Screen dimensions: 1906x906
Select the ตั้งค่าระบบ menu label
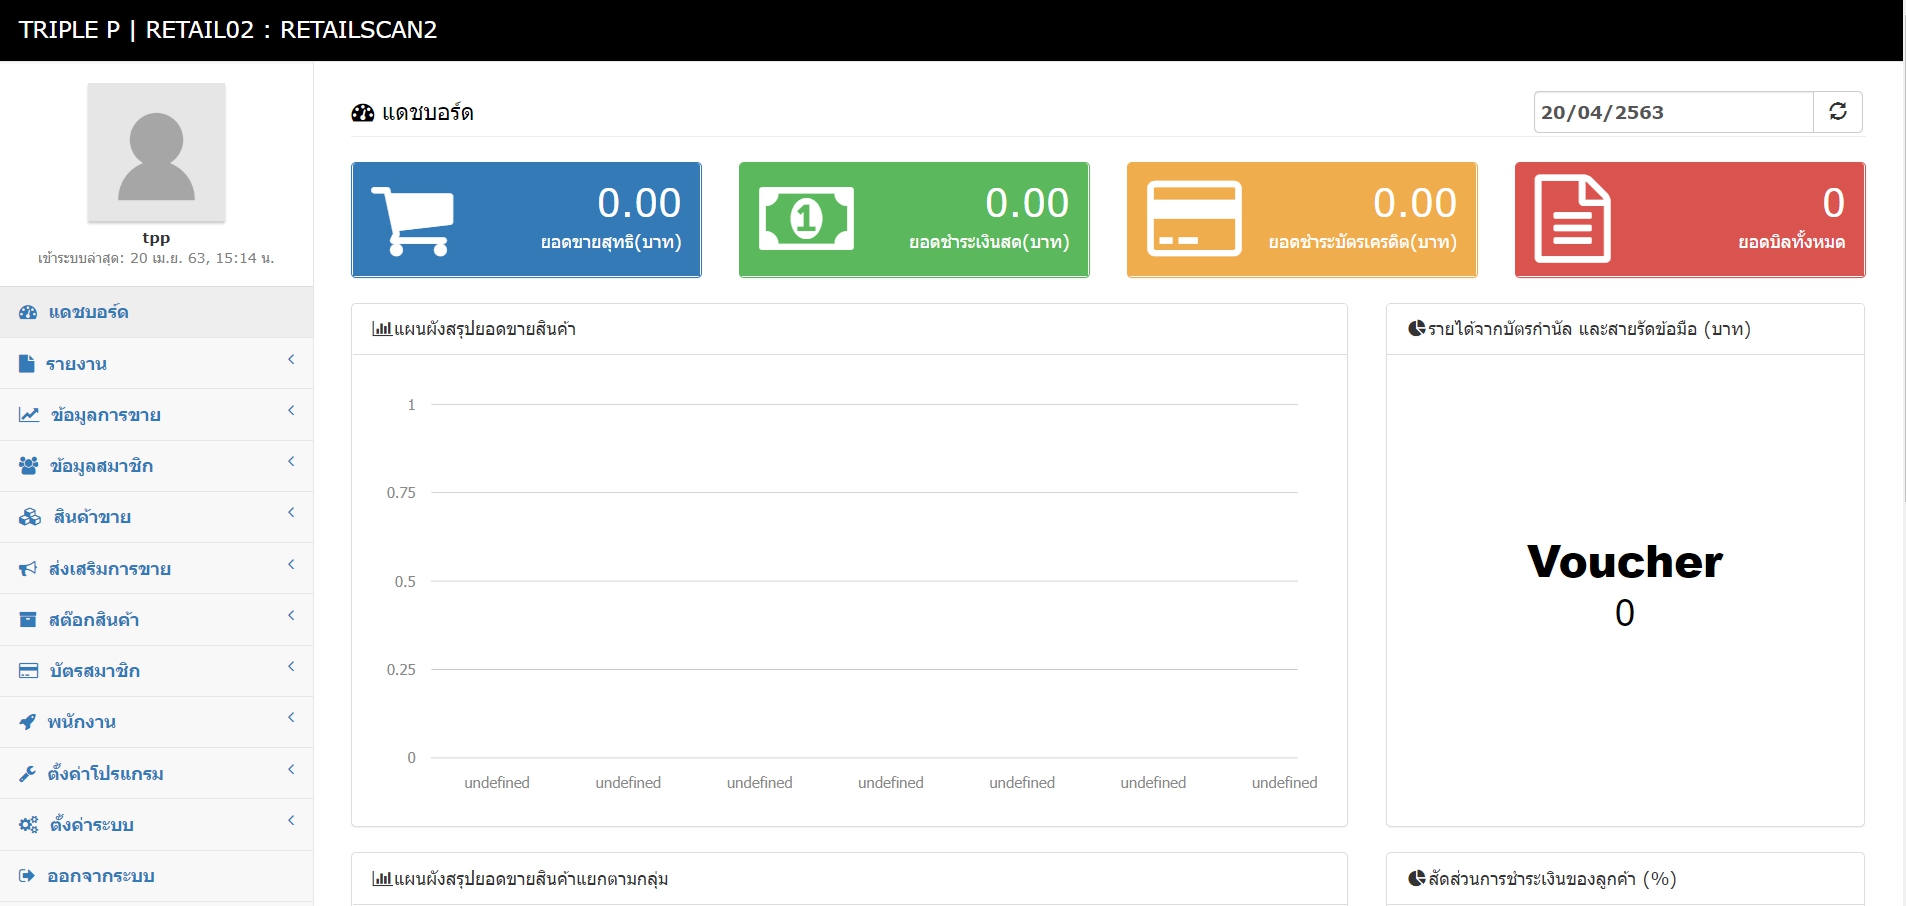(x=92, y=824)
